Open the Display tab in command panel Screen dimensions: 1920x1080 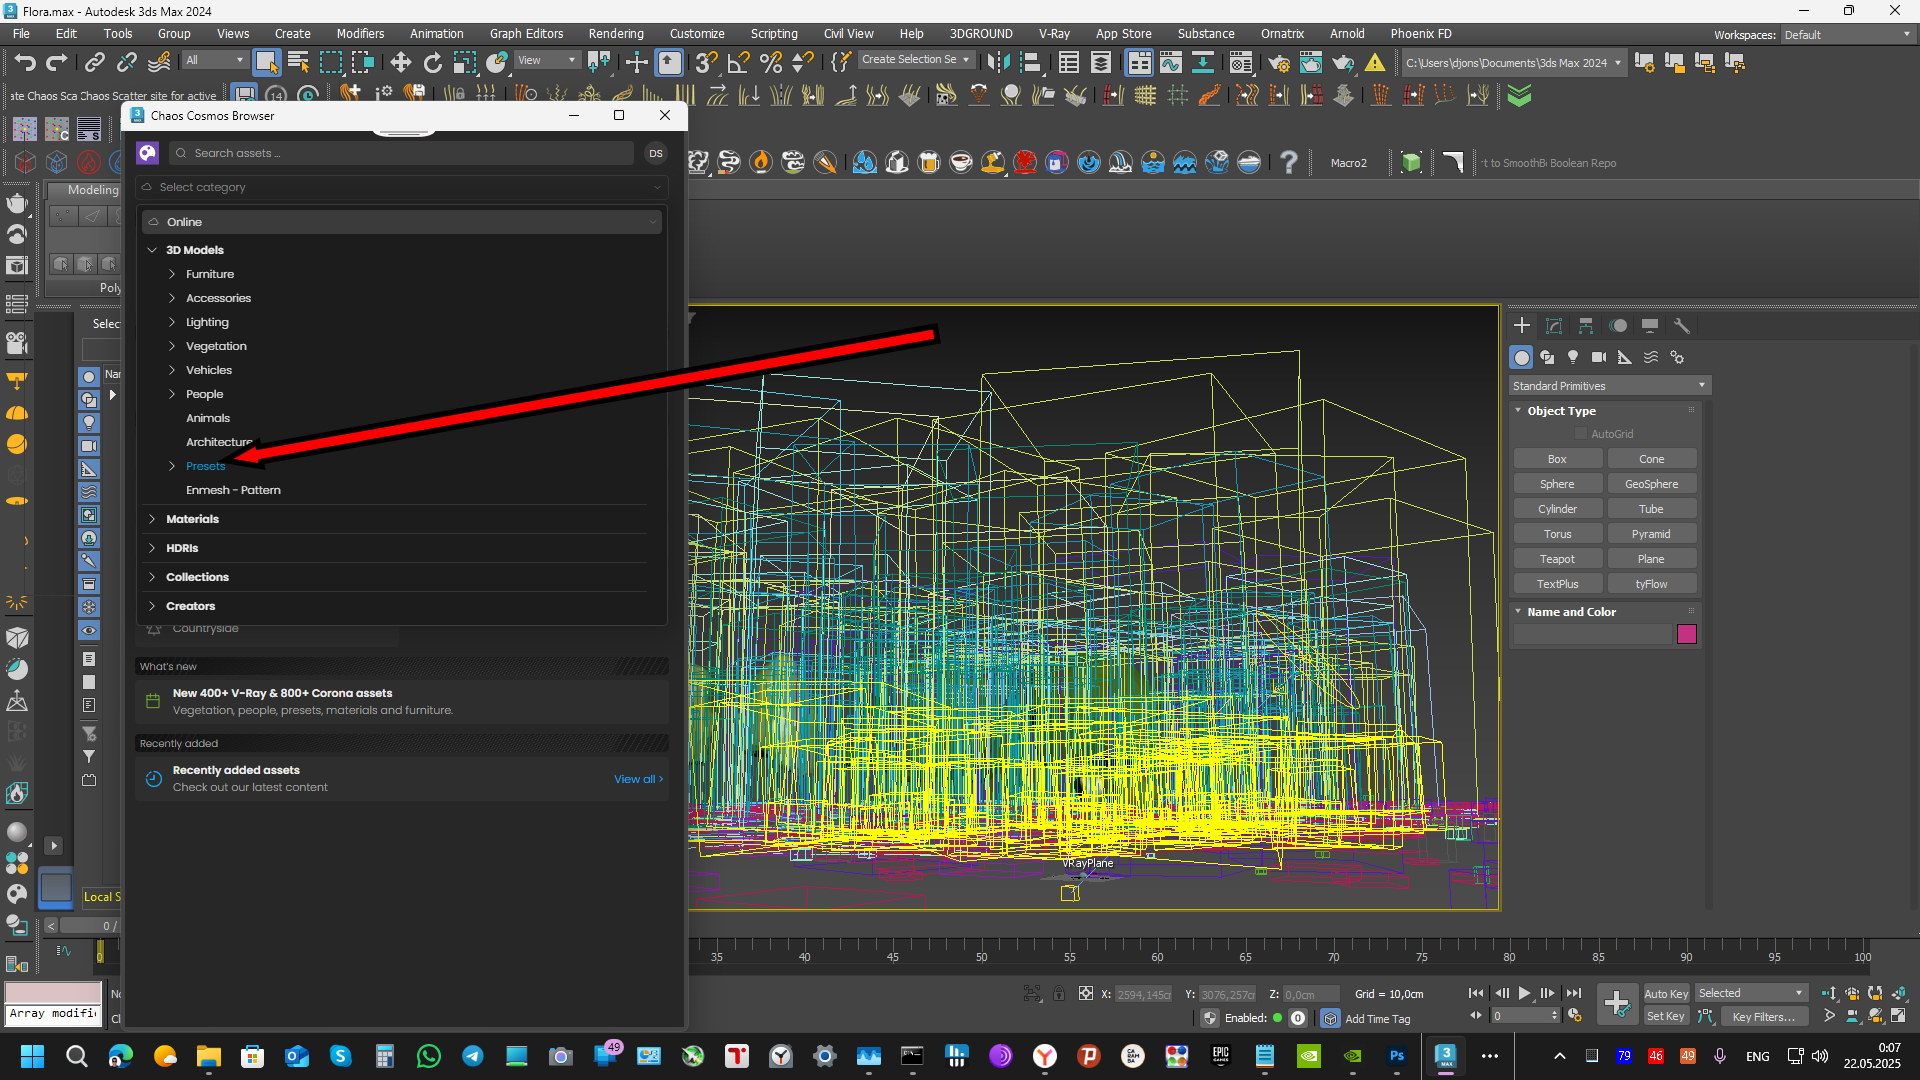coord(1650,326)
